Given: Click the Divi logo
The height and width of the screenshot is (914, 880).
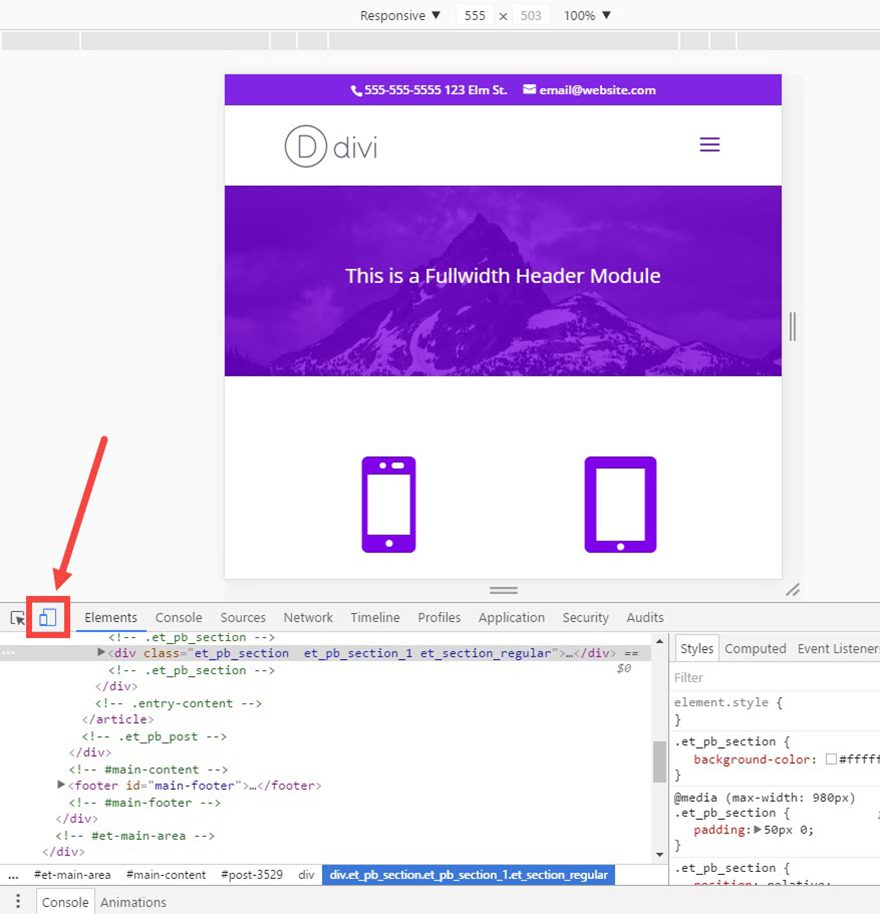Looking at the screenshot, I should point(331,146).
